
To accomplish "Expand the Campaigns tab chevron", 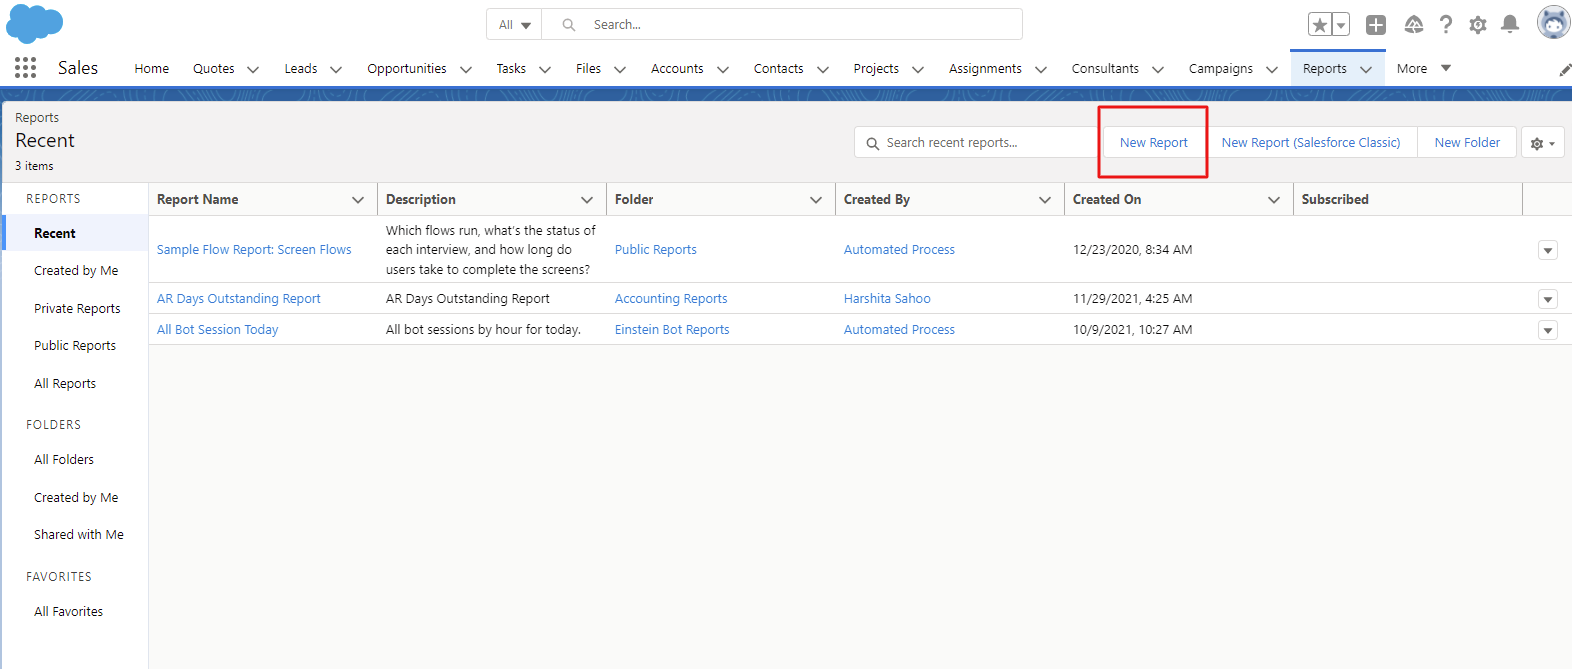I will 1272,70.
